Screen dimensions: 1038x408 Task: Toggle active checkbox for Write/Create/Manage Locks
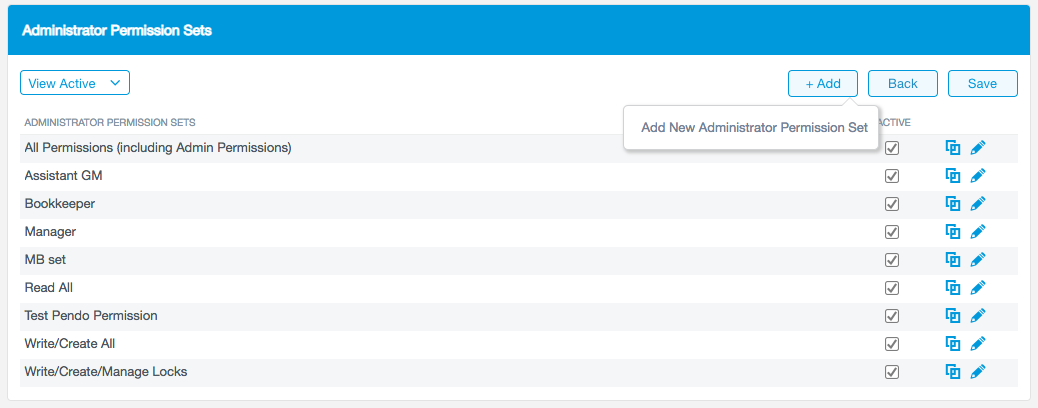point(892,372)
